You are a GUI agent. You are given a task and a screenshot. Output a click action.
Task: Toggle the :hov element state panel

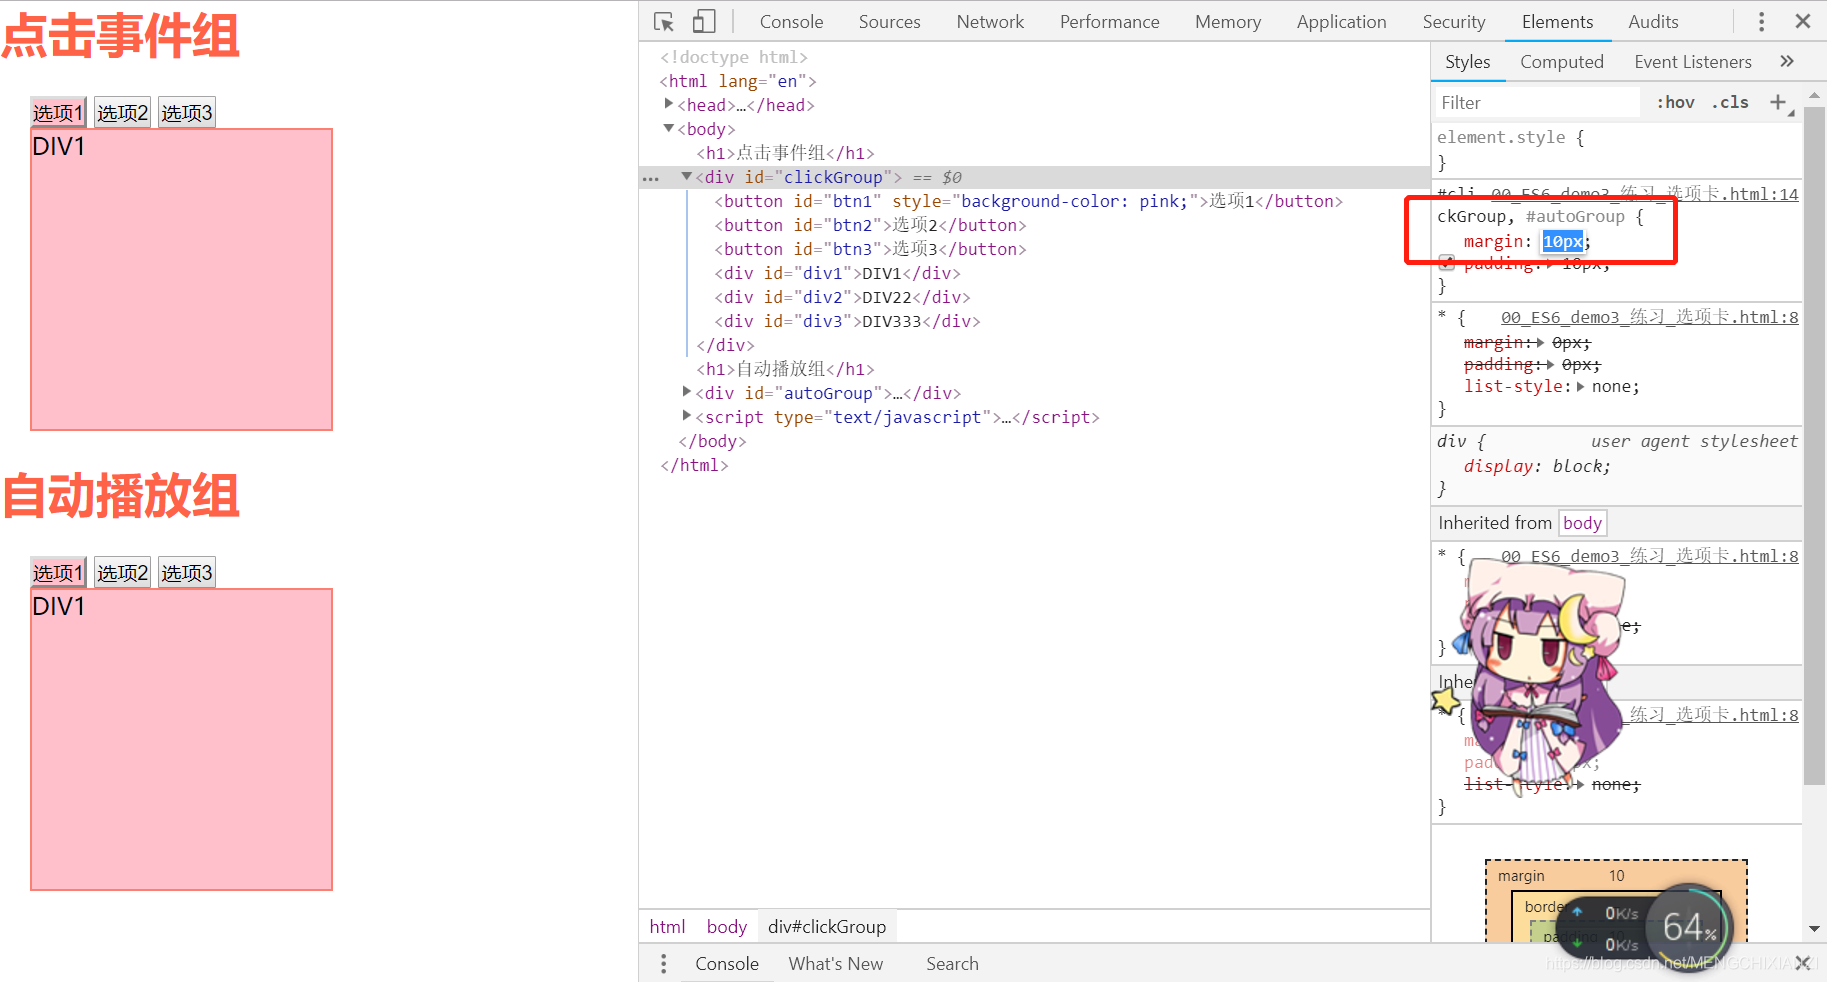pyautogui.click(x=1675, y=102)
